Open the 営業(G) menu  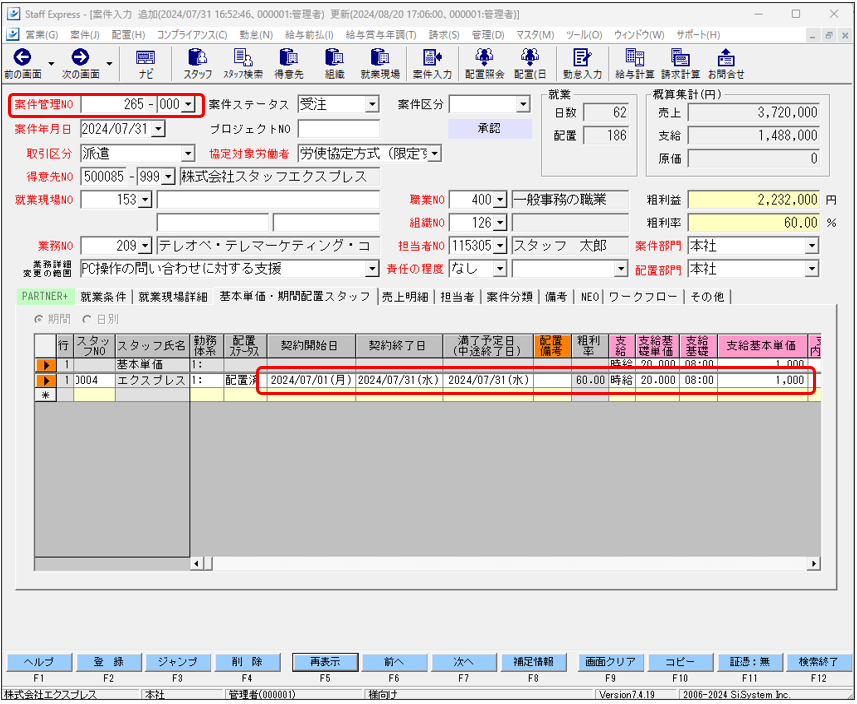tap(42, 35)
